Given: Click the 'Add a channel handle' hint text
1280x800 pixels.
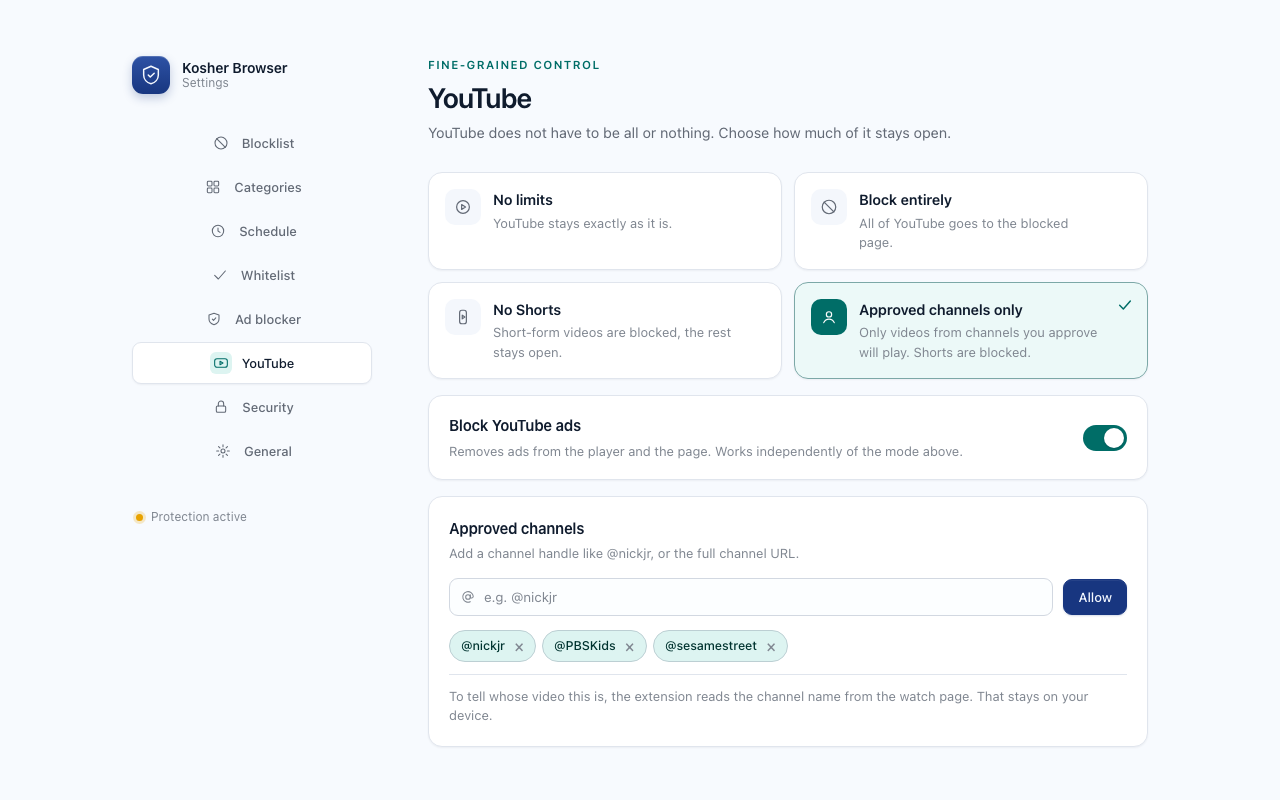Looking at the screenshot, I should pos(624,553).
